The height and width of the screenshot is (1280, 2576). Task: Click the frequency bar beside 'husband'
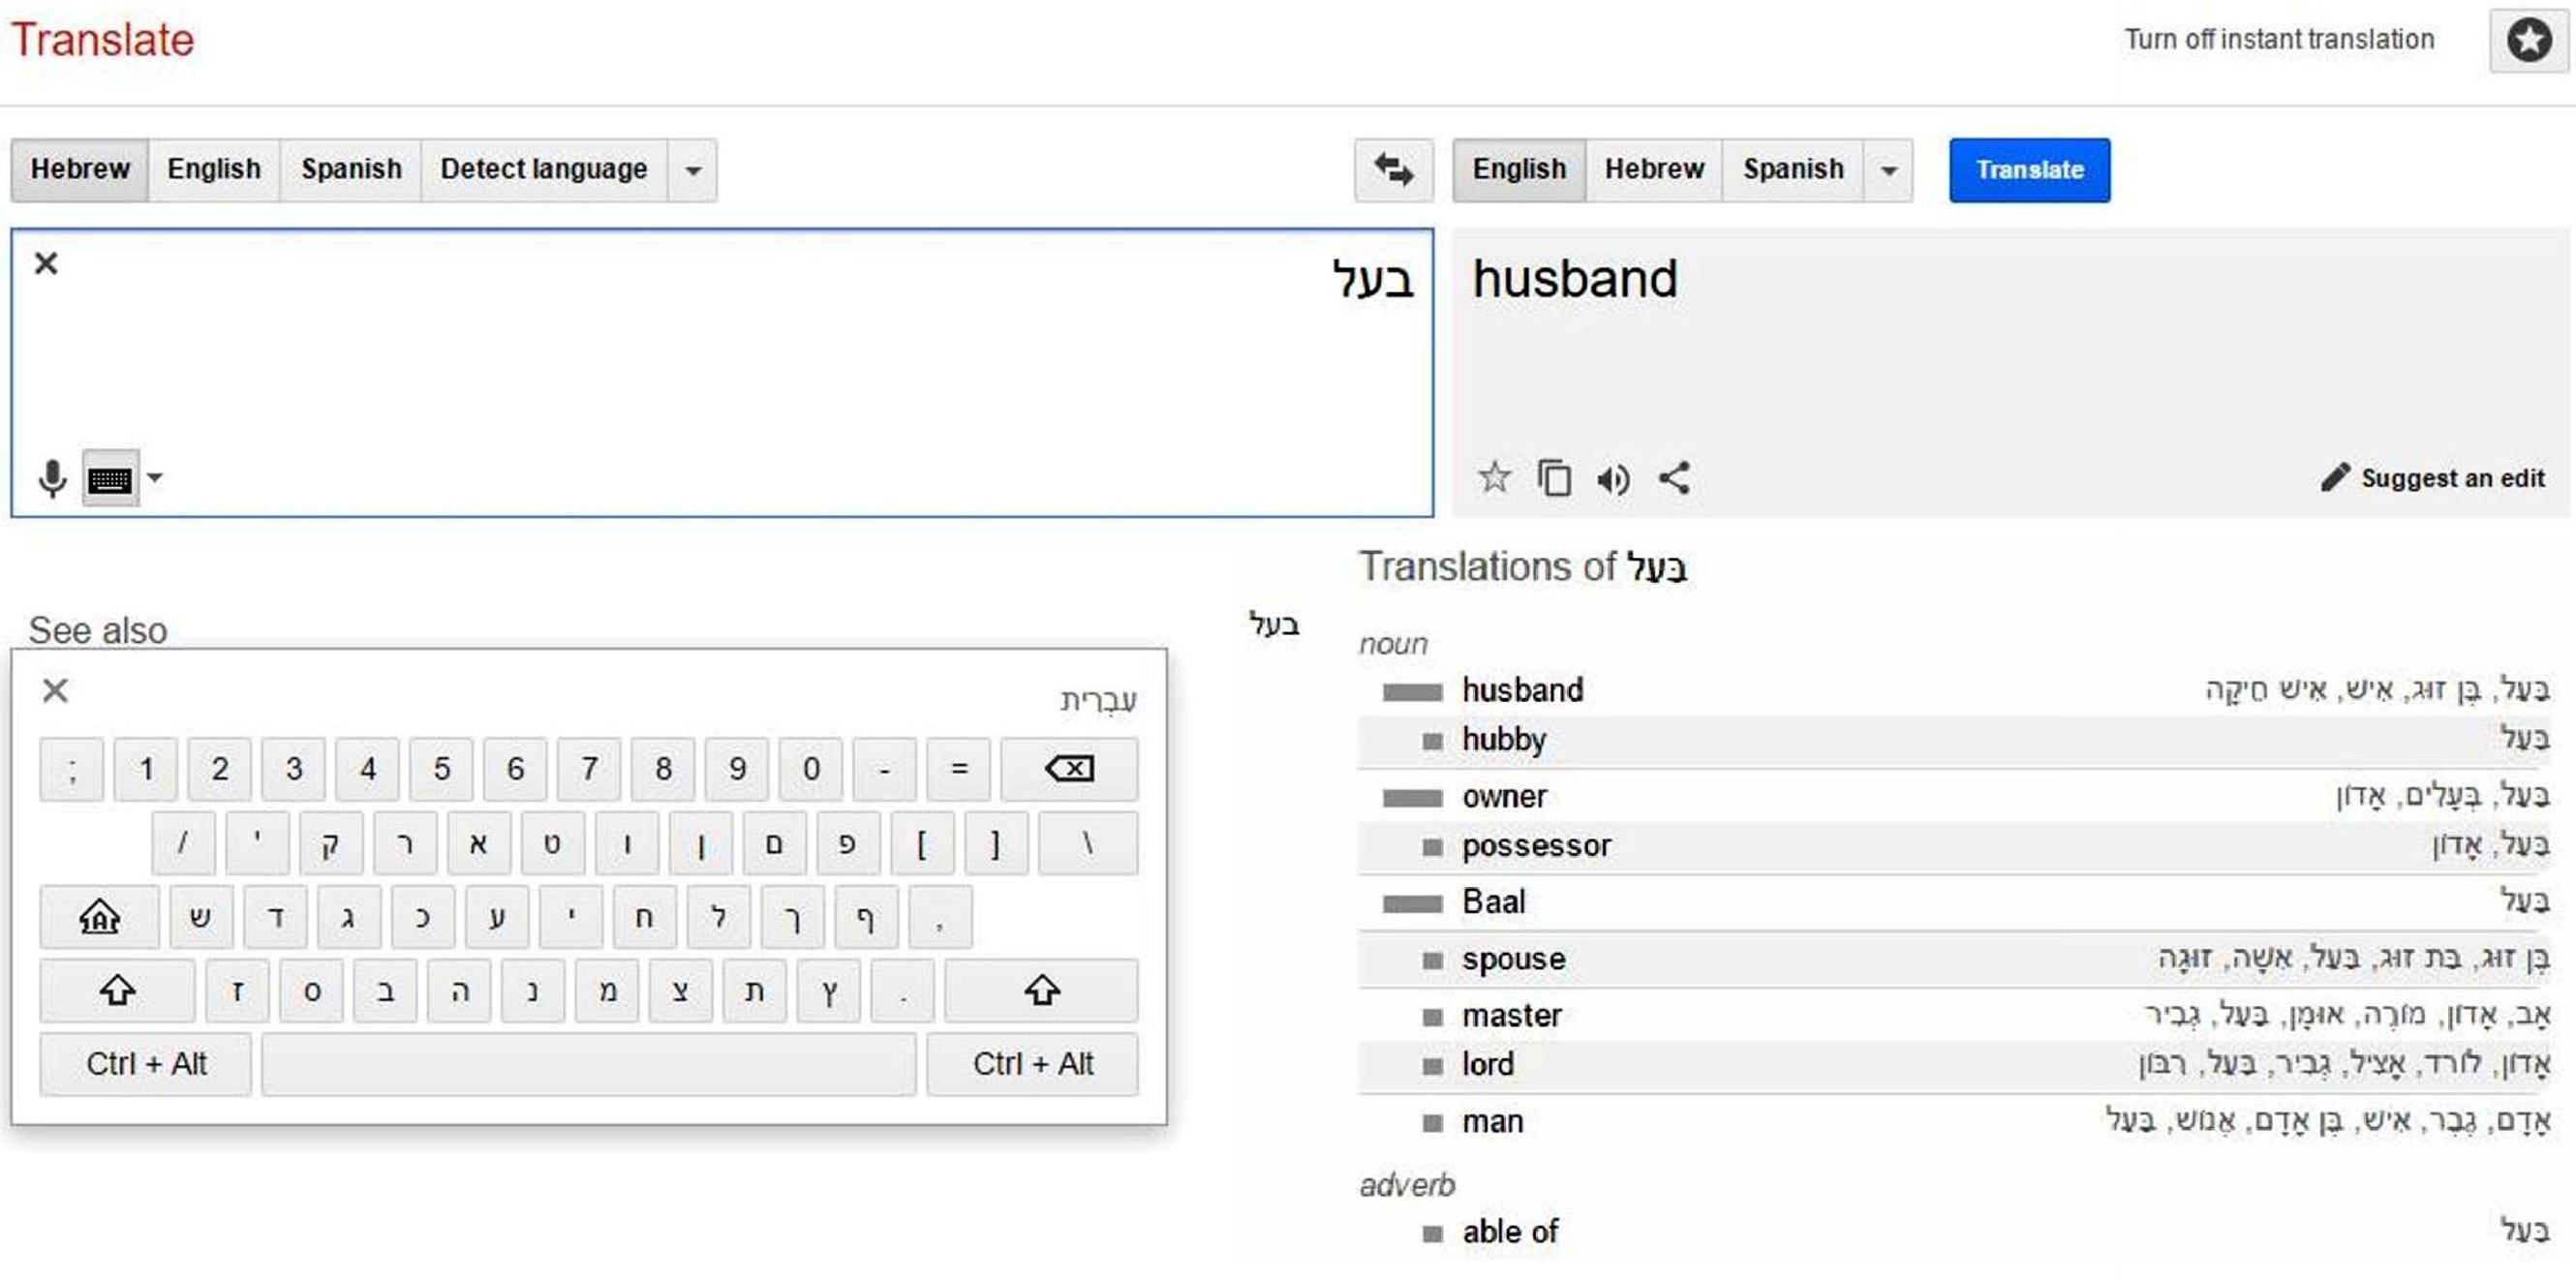[x=1412, y=692]
